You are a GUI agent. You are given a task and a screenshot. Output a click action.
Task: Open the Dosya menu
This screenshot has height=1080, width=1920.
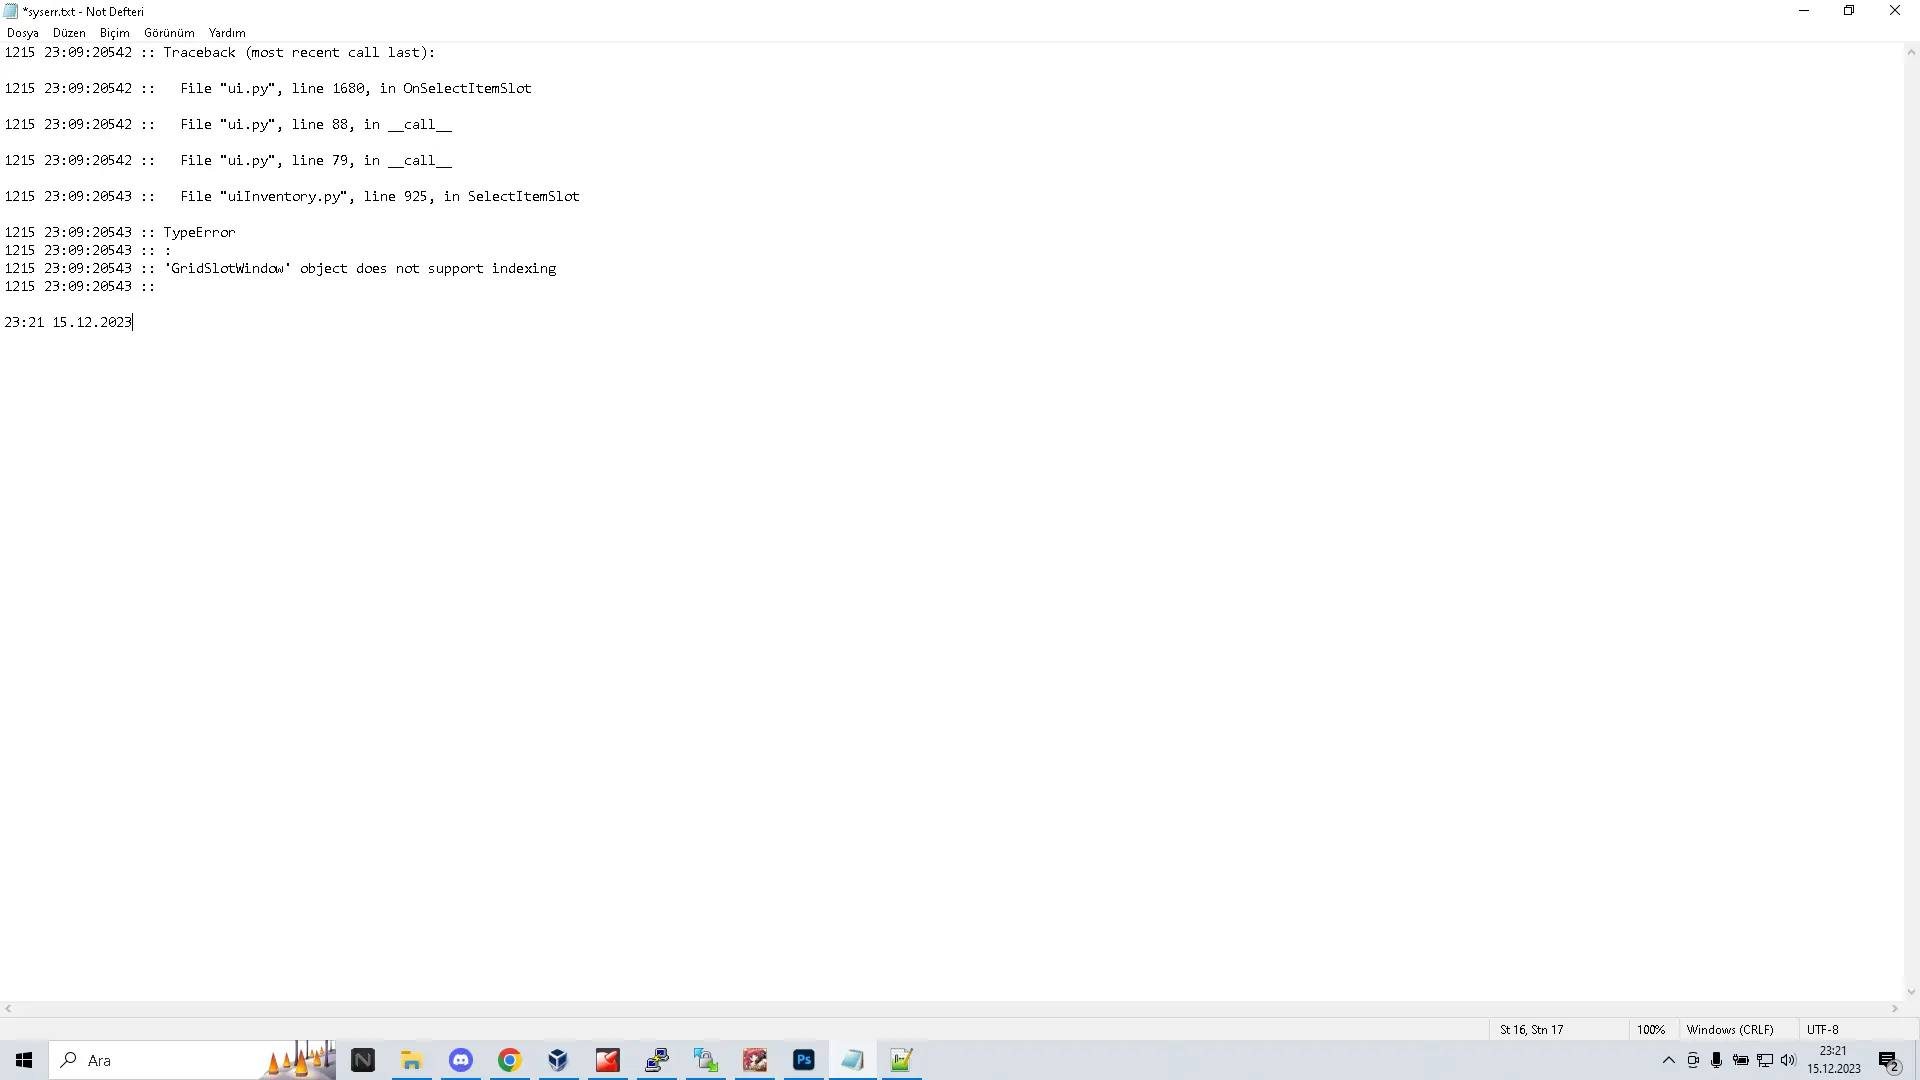22,33
